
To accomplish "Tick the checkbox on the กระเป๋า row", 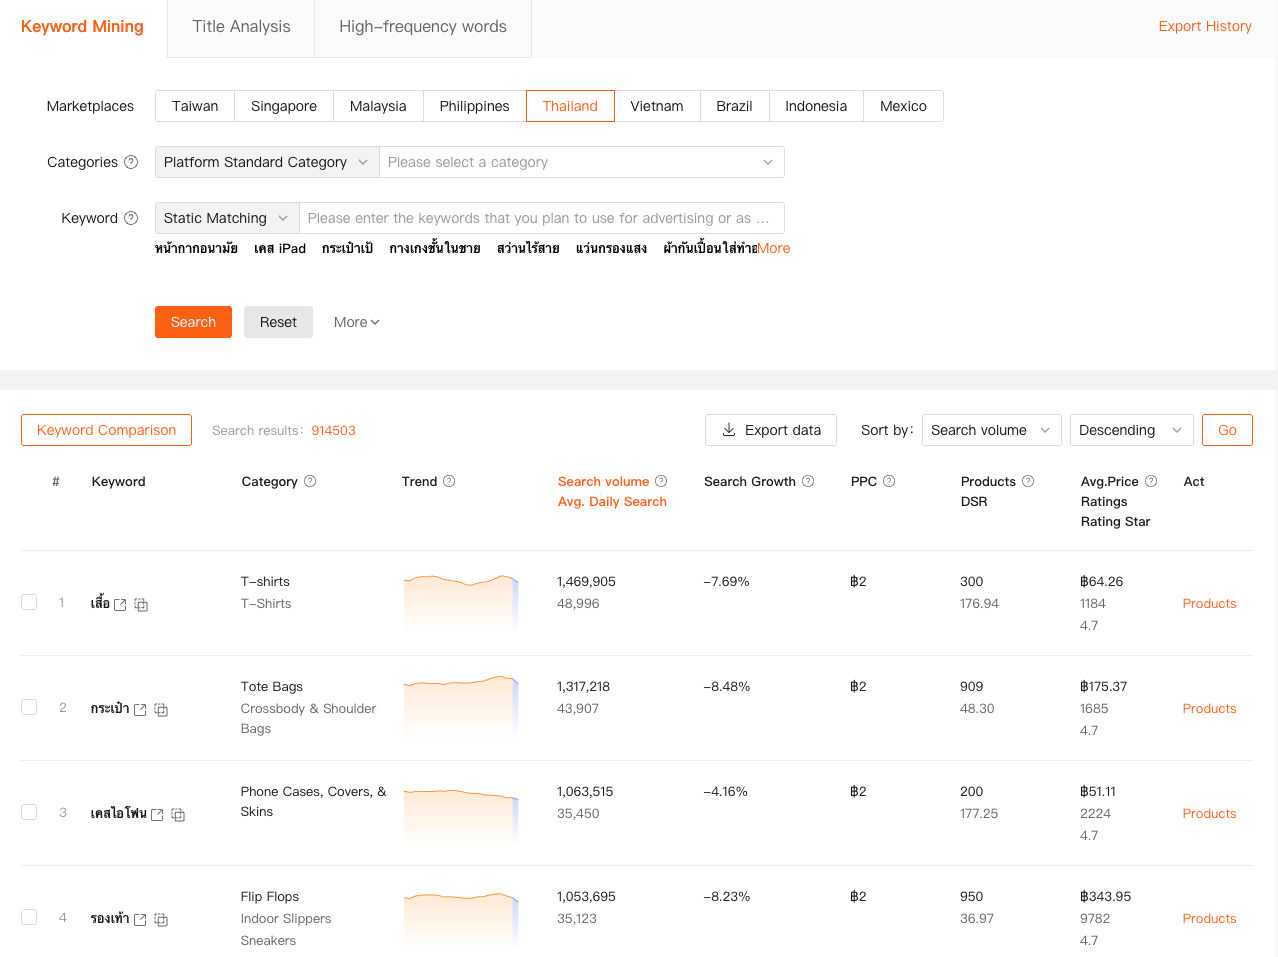I will coord(29,707).
